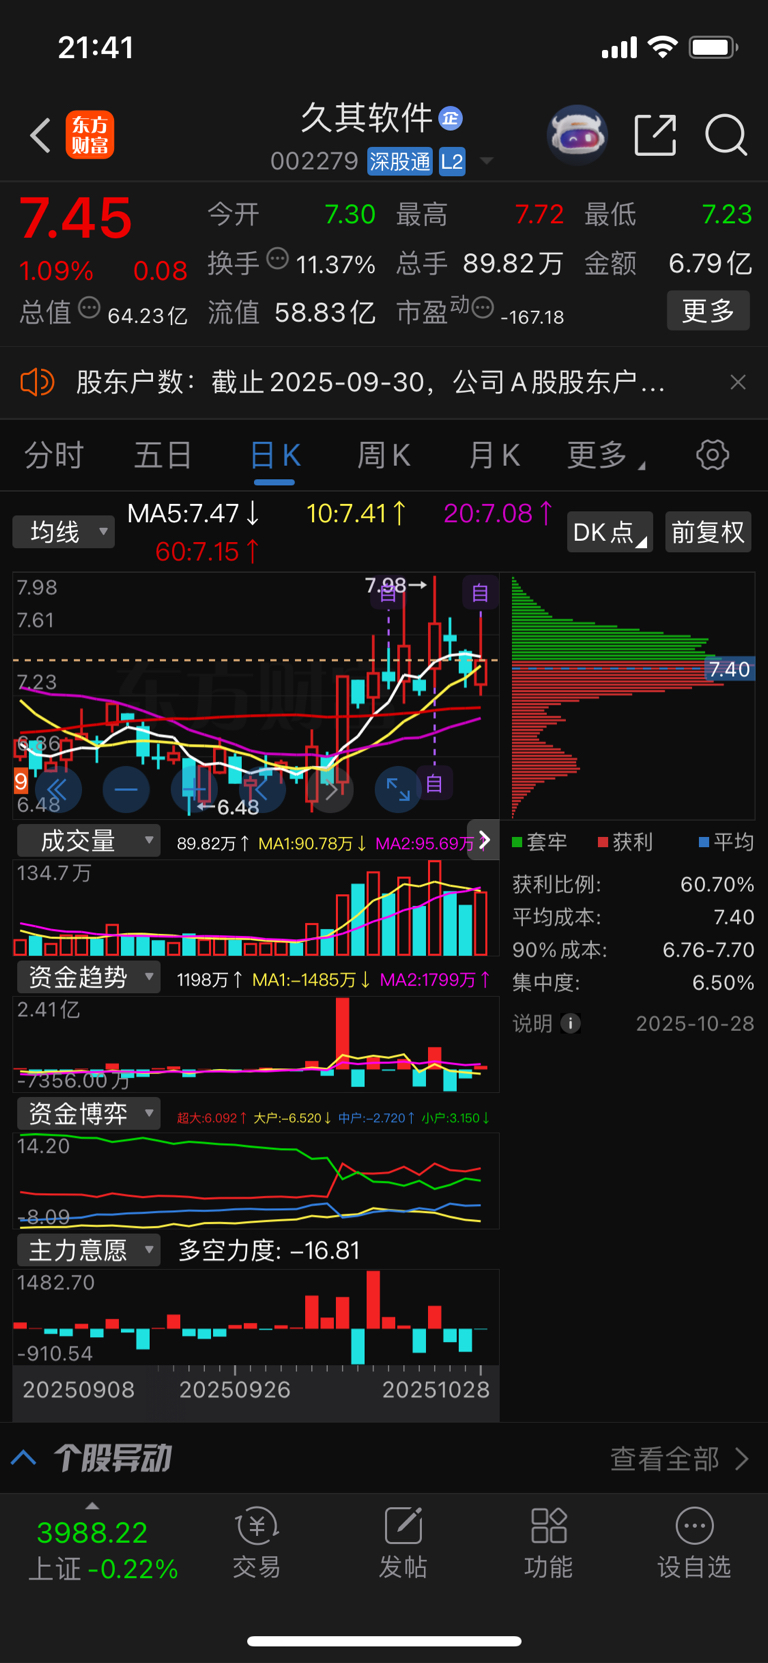Dismiss the 股东户数 notice

coord(738,382)
